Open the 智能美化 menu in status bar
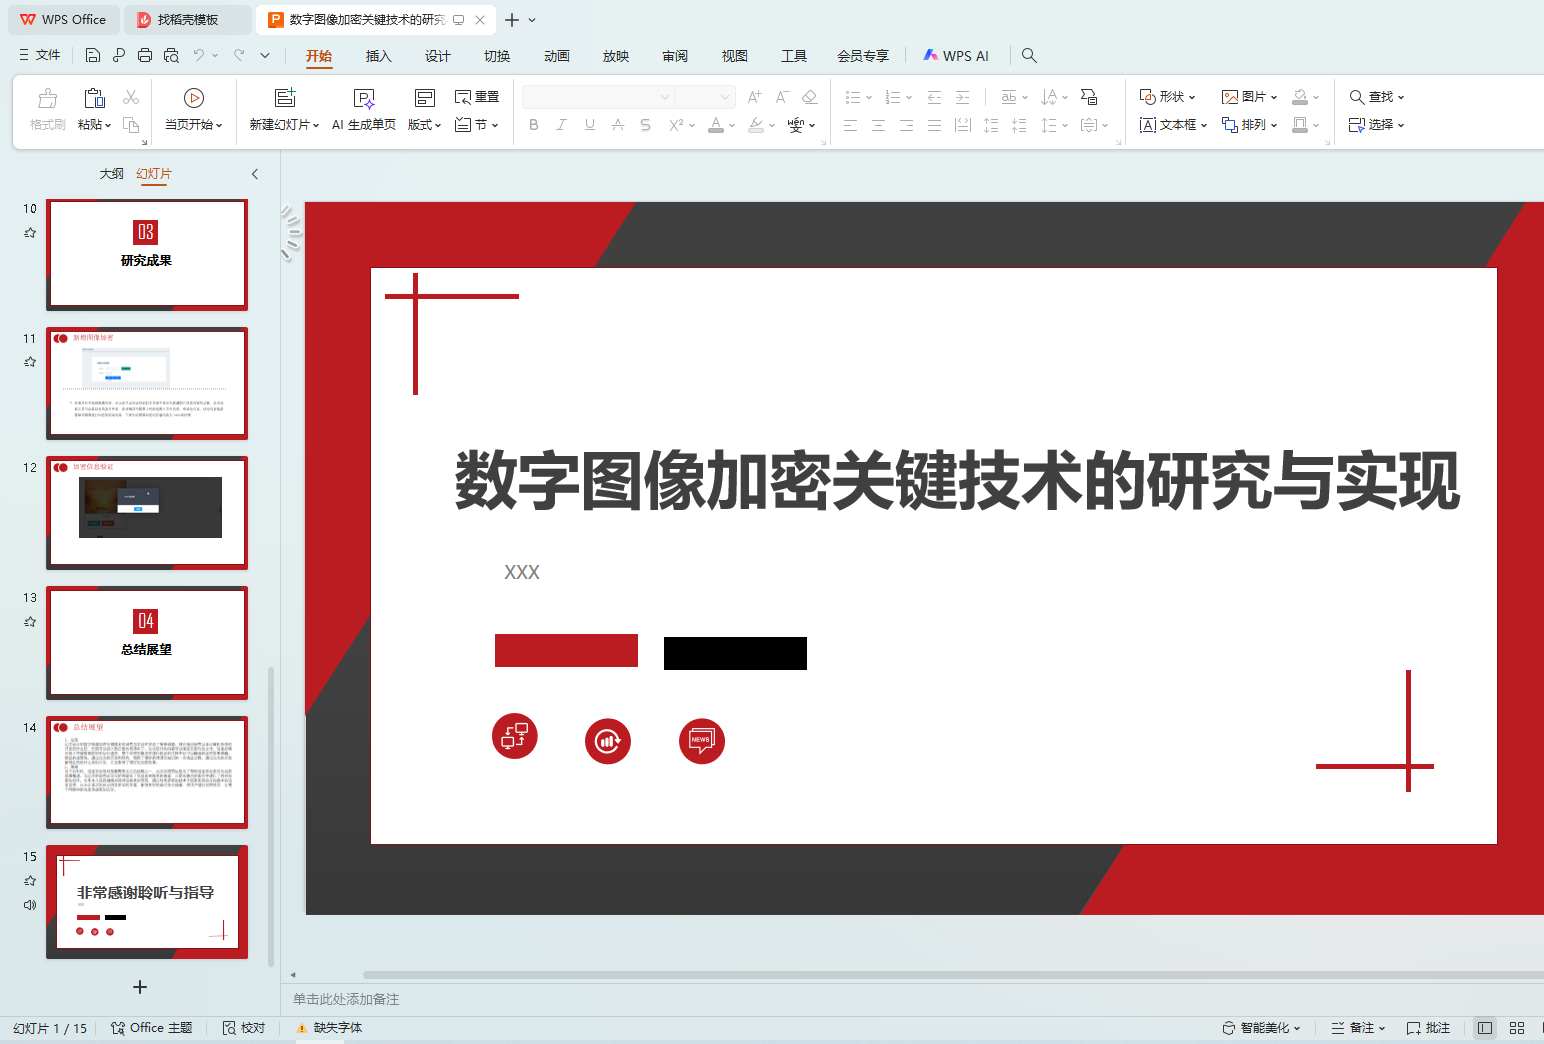This screenshot has height=1044, width=1544. pos(1262,1028)
